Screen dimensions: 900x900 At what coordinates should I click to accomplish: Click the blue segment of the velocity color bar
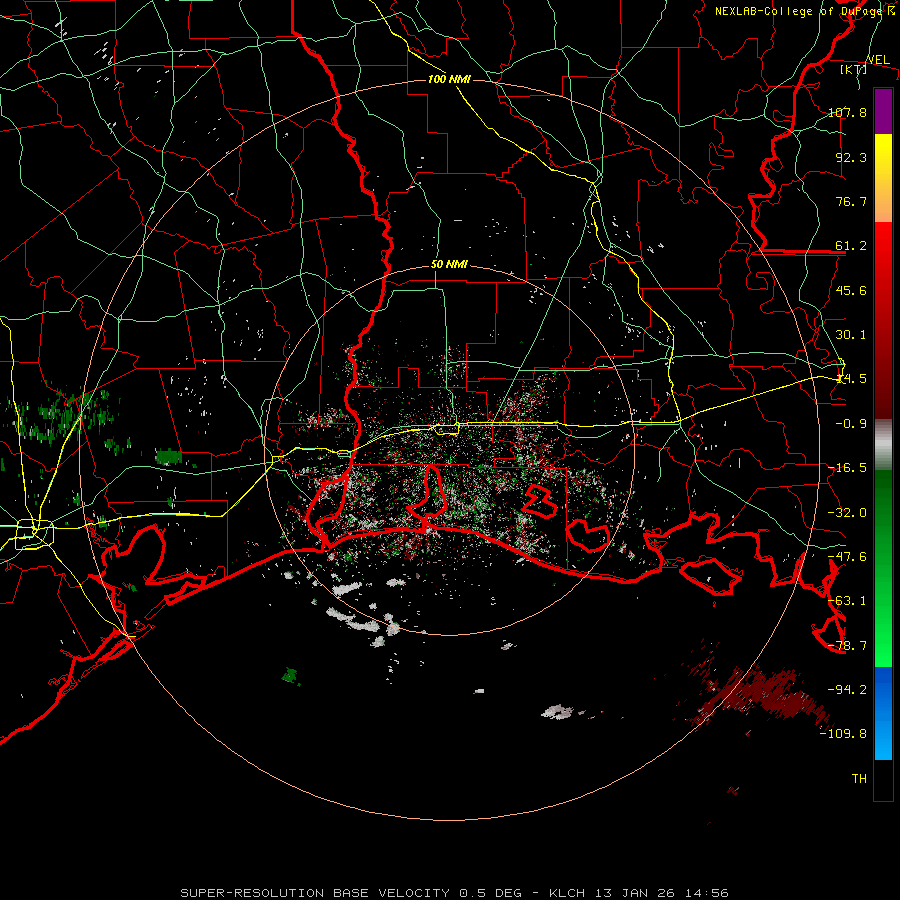(883, 713)
